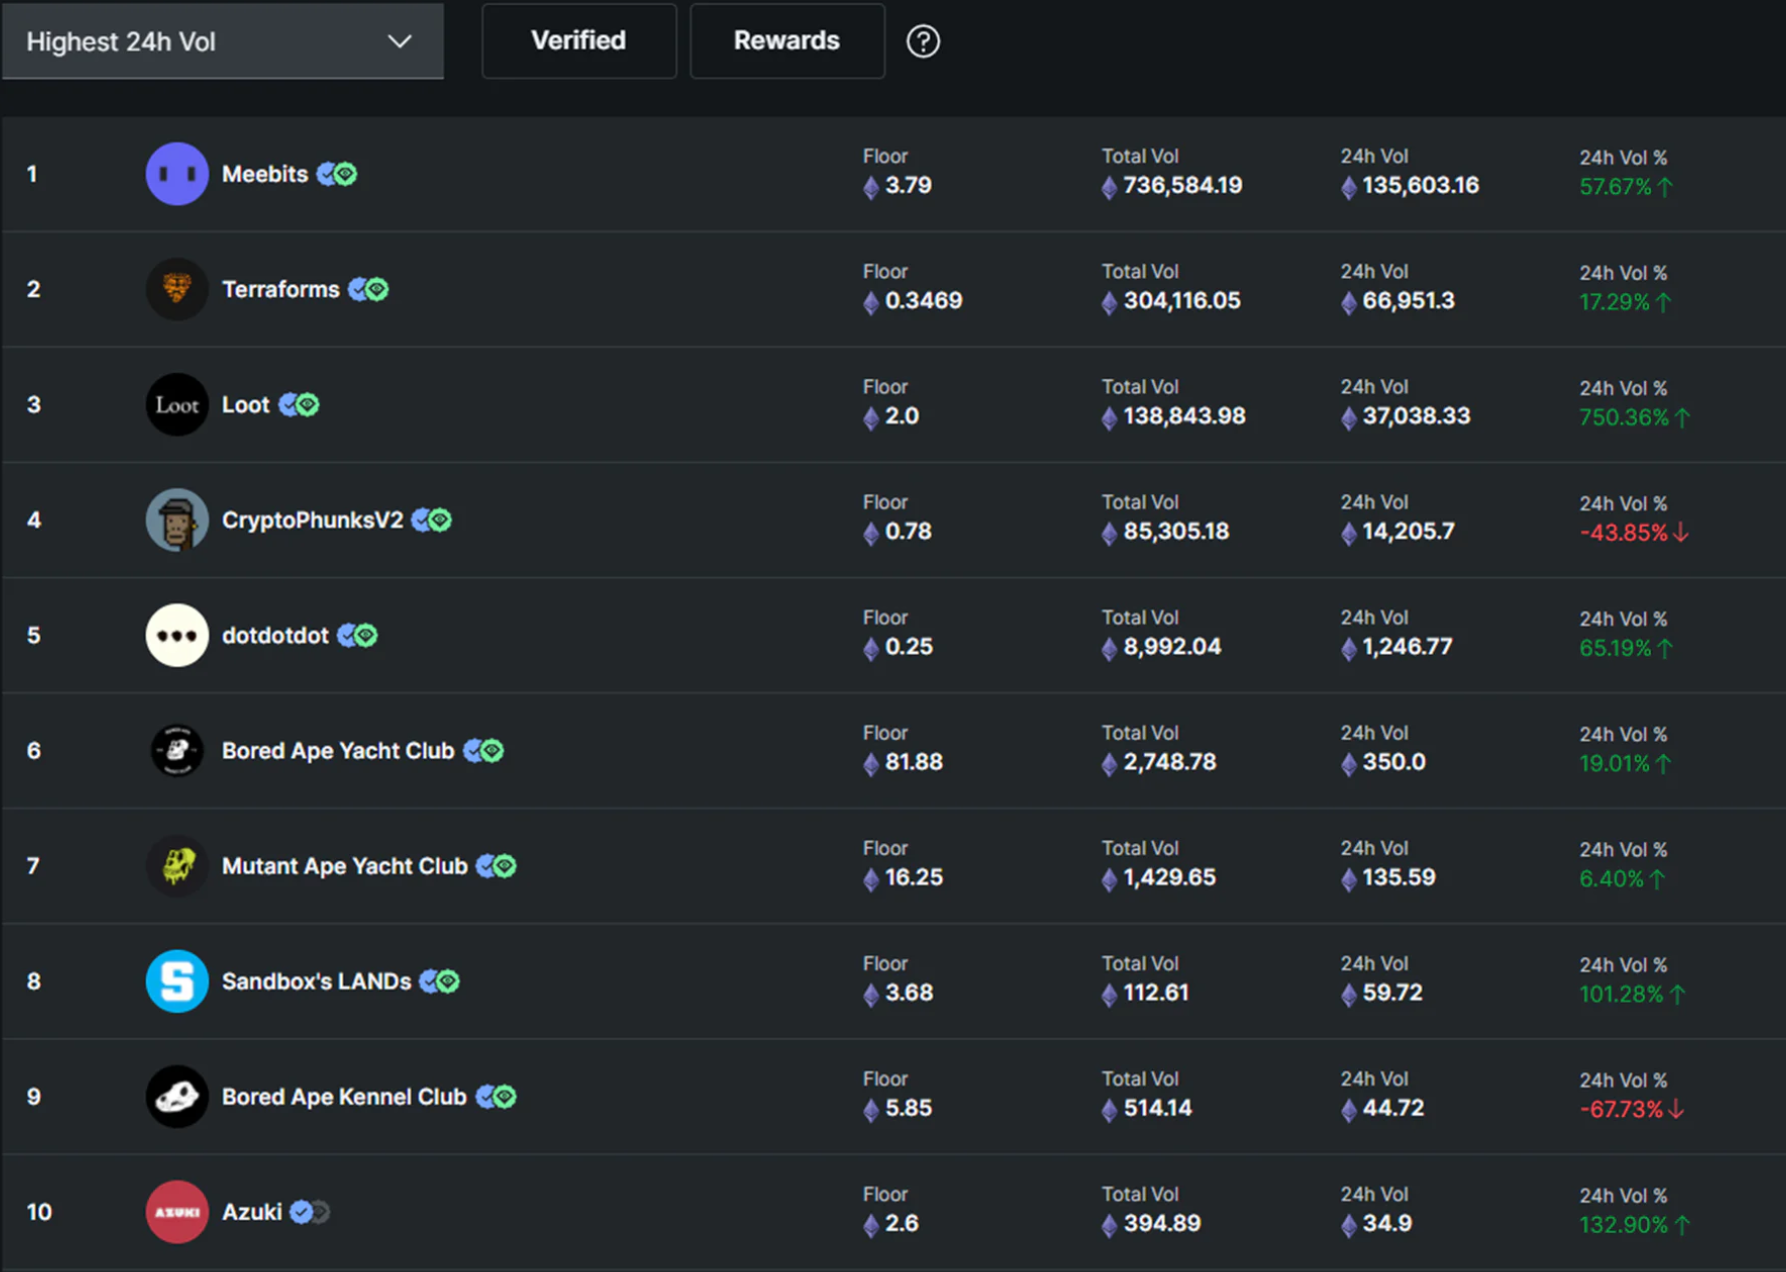Image resolution: width=1786 pixels, height=1272 pixels.
Task: Click the Azuki red logo icon
Action: point(177,1212)
